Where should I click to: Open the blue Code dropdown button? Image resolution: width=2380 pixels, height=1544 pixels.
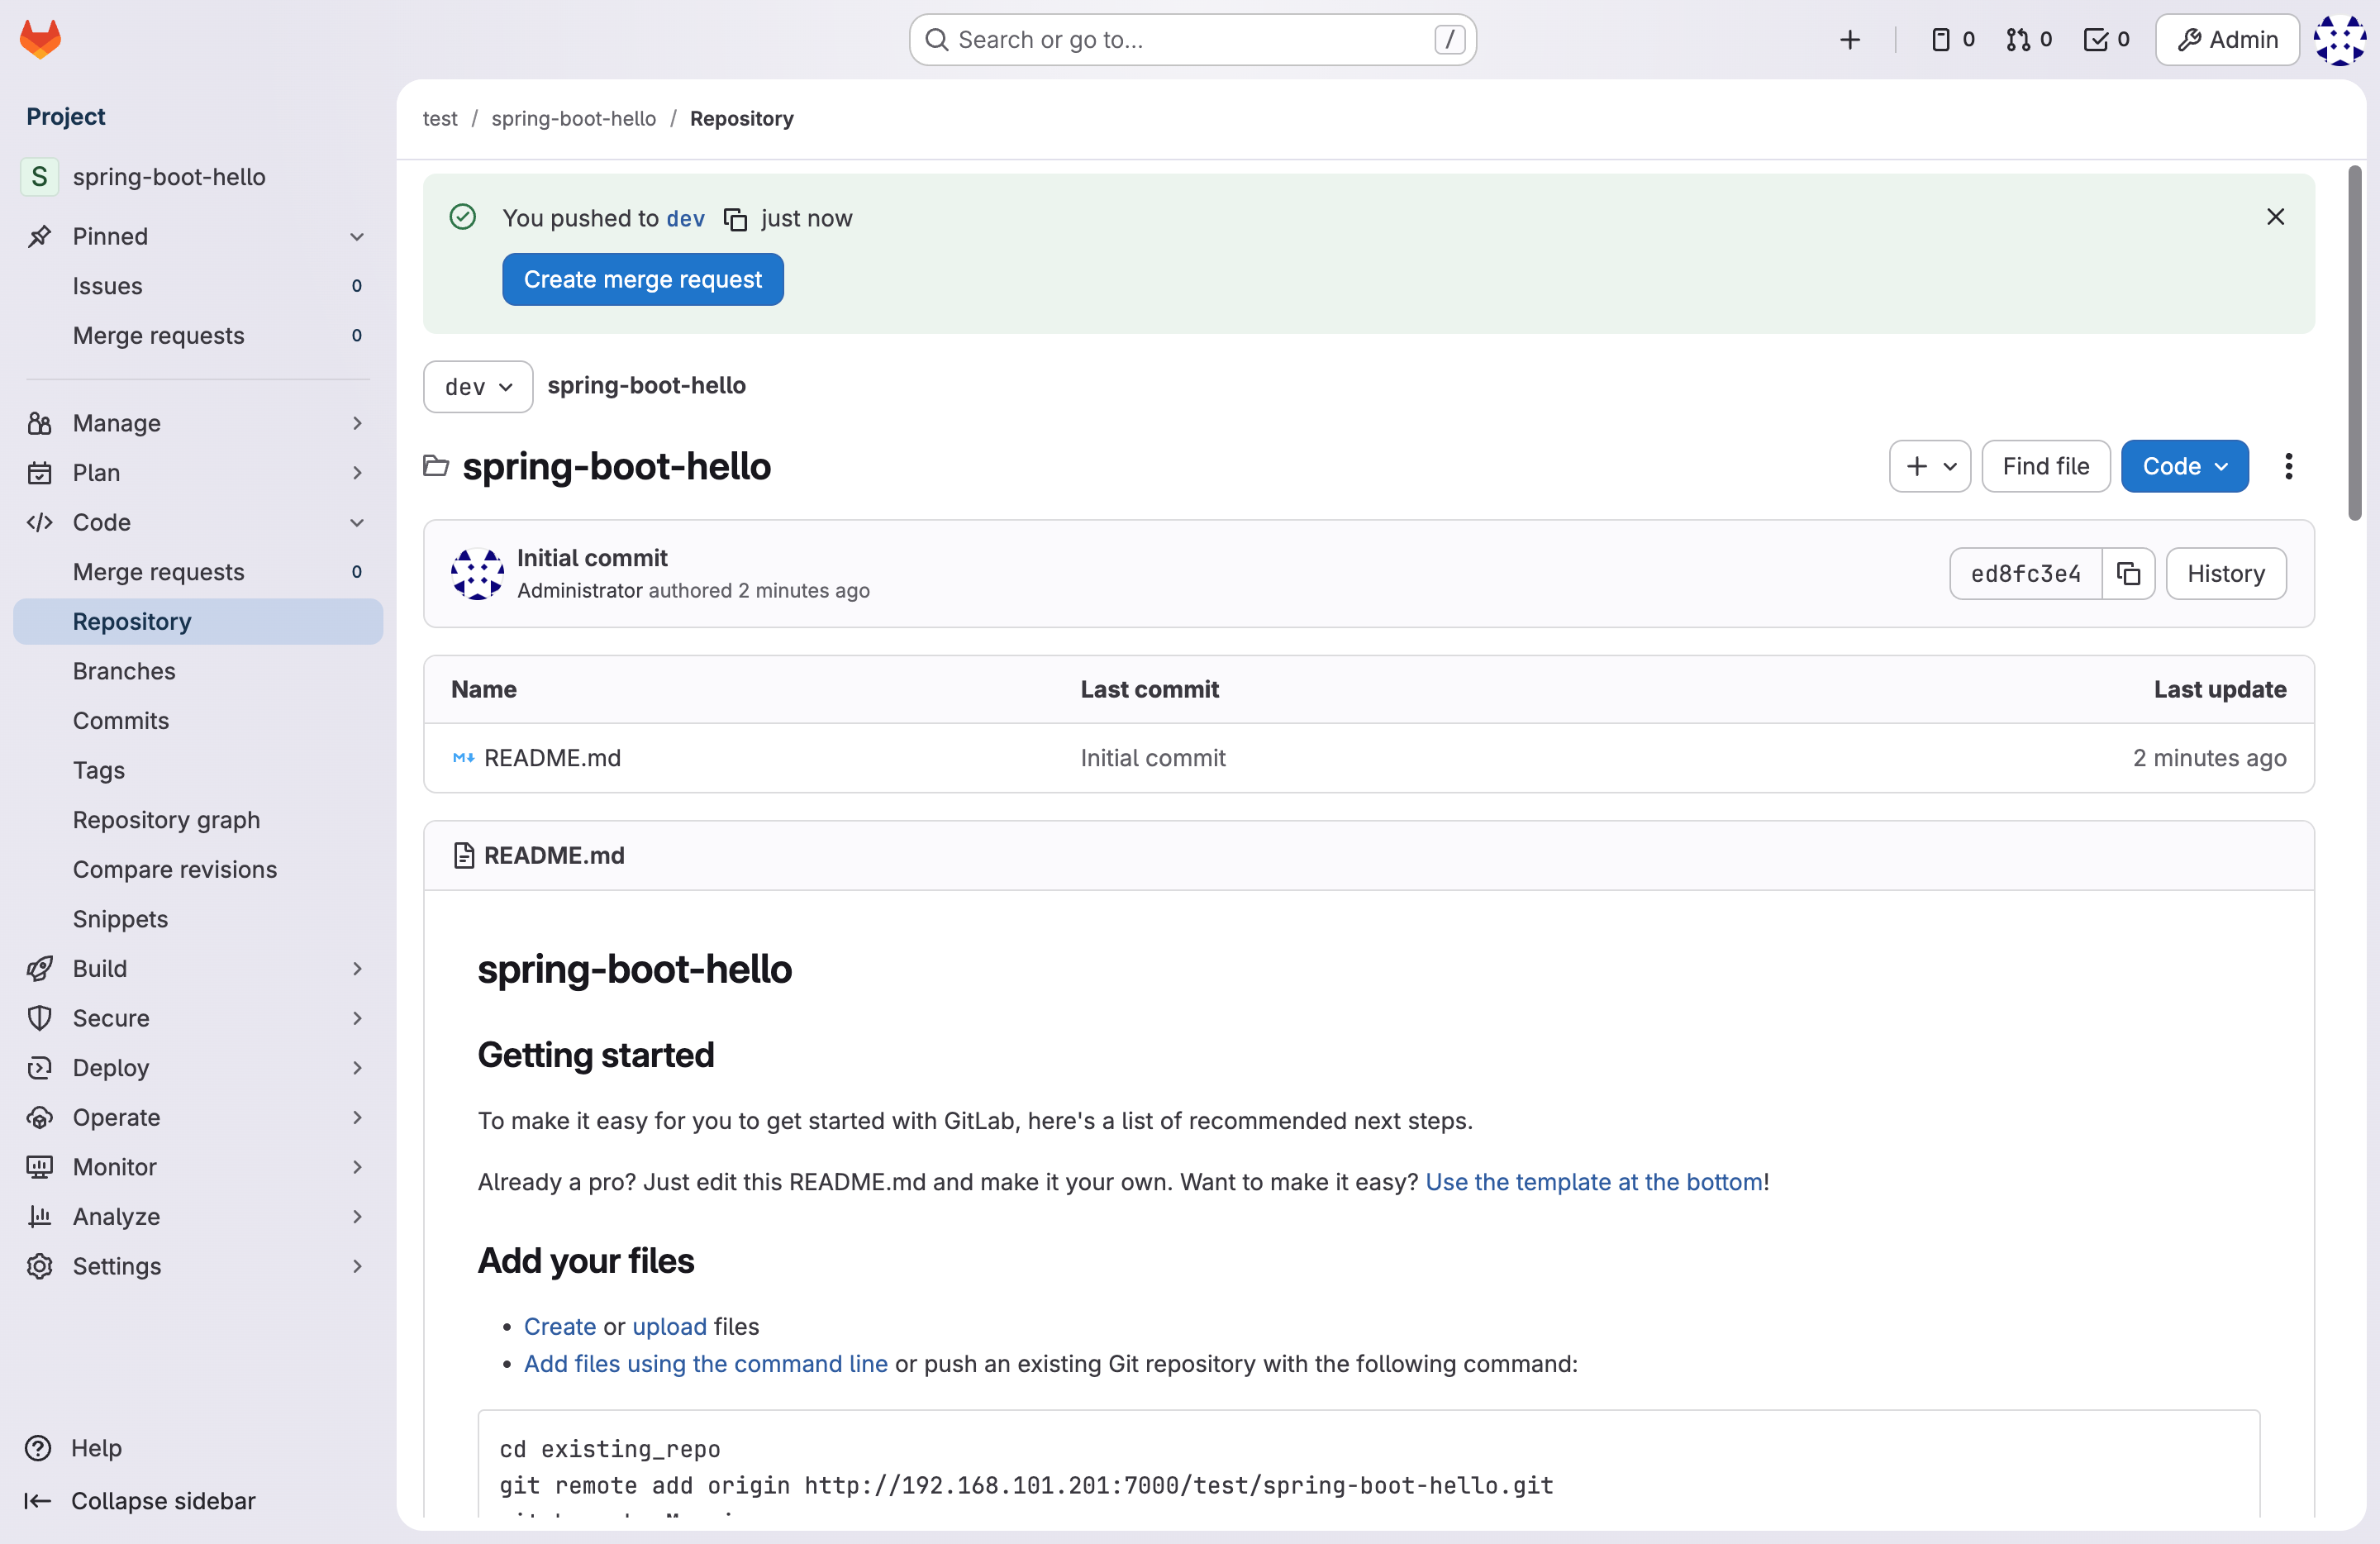click(2184, 466)
